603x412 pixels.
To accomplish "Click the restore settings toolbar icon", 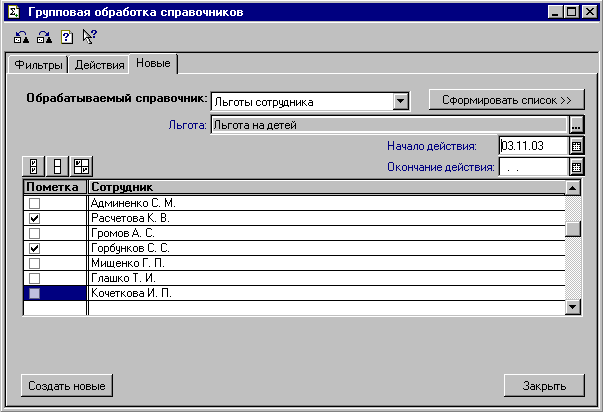I will 21,37.
